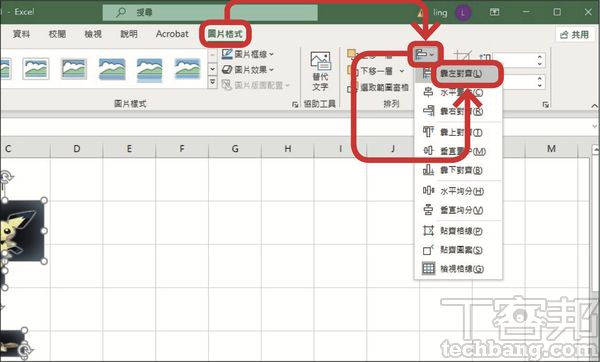The image size is (600, 362).
Task: Decrease picture width with down stepper
Action: click(x=540, y=86)
